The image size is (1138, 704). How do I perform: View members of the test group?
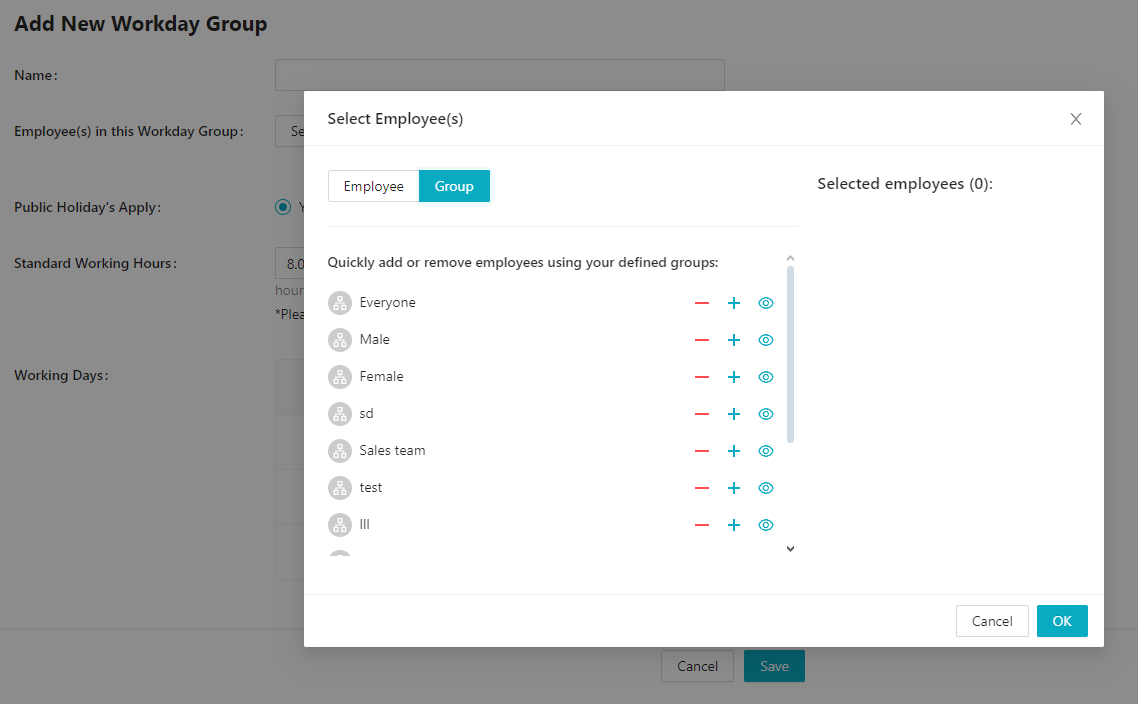click(x=766, y=488)
